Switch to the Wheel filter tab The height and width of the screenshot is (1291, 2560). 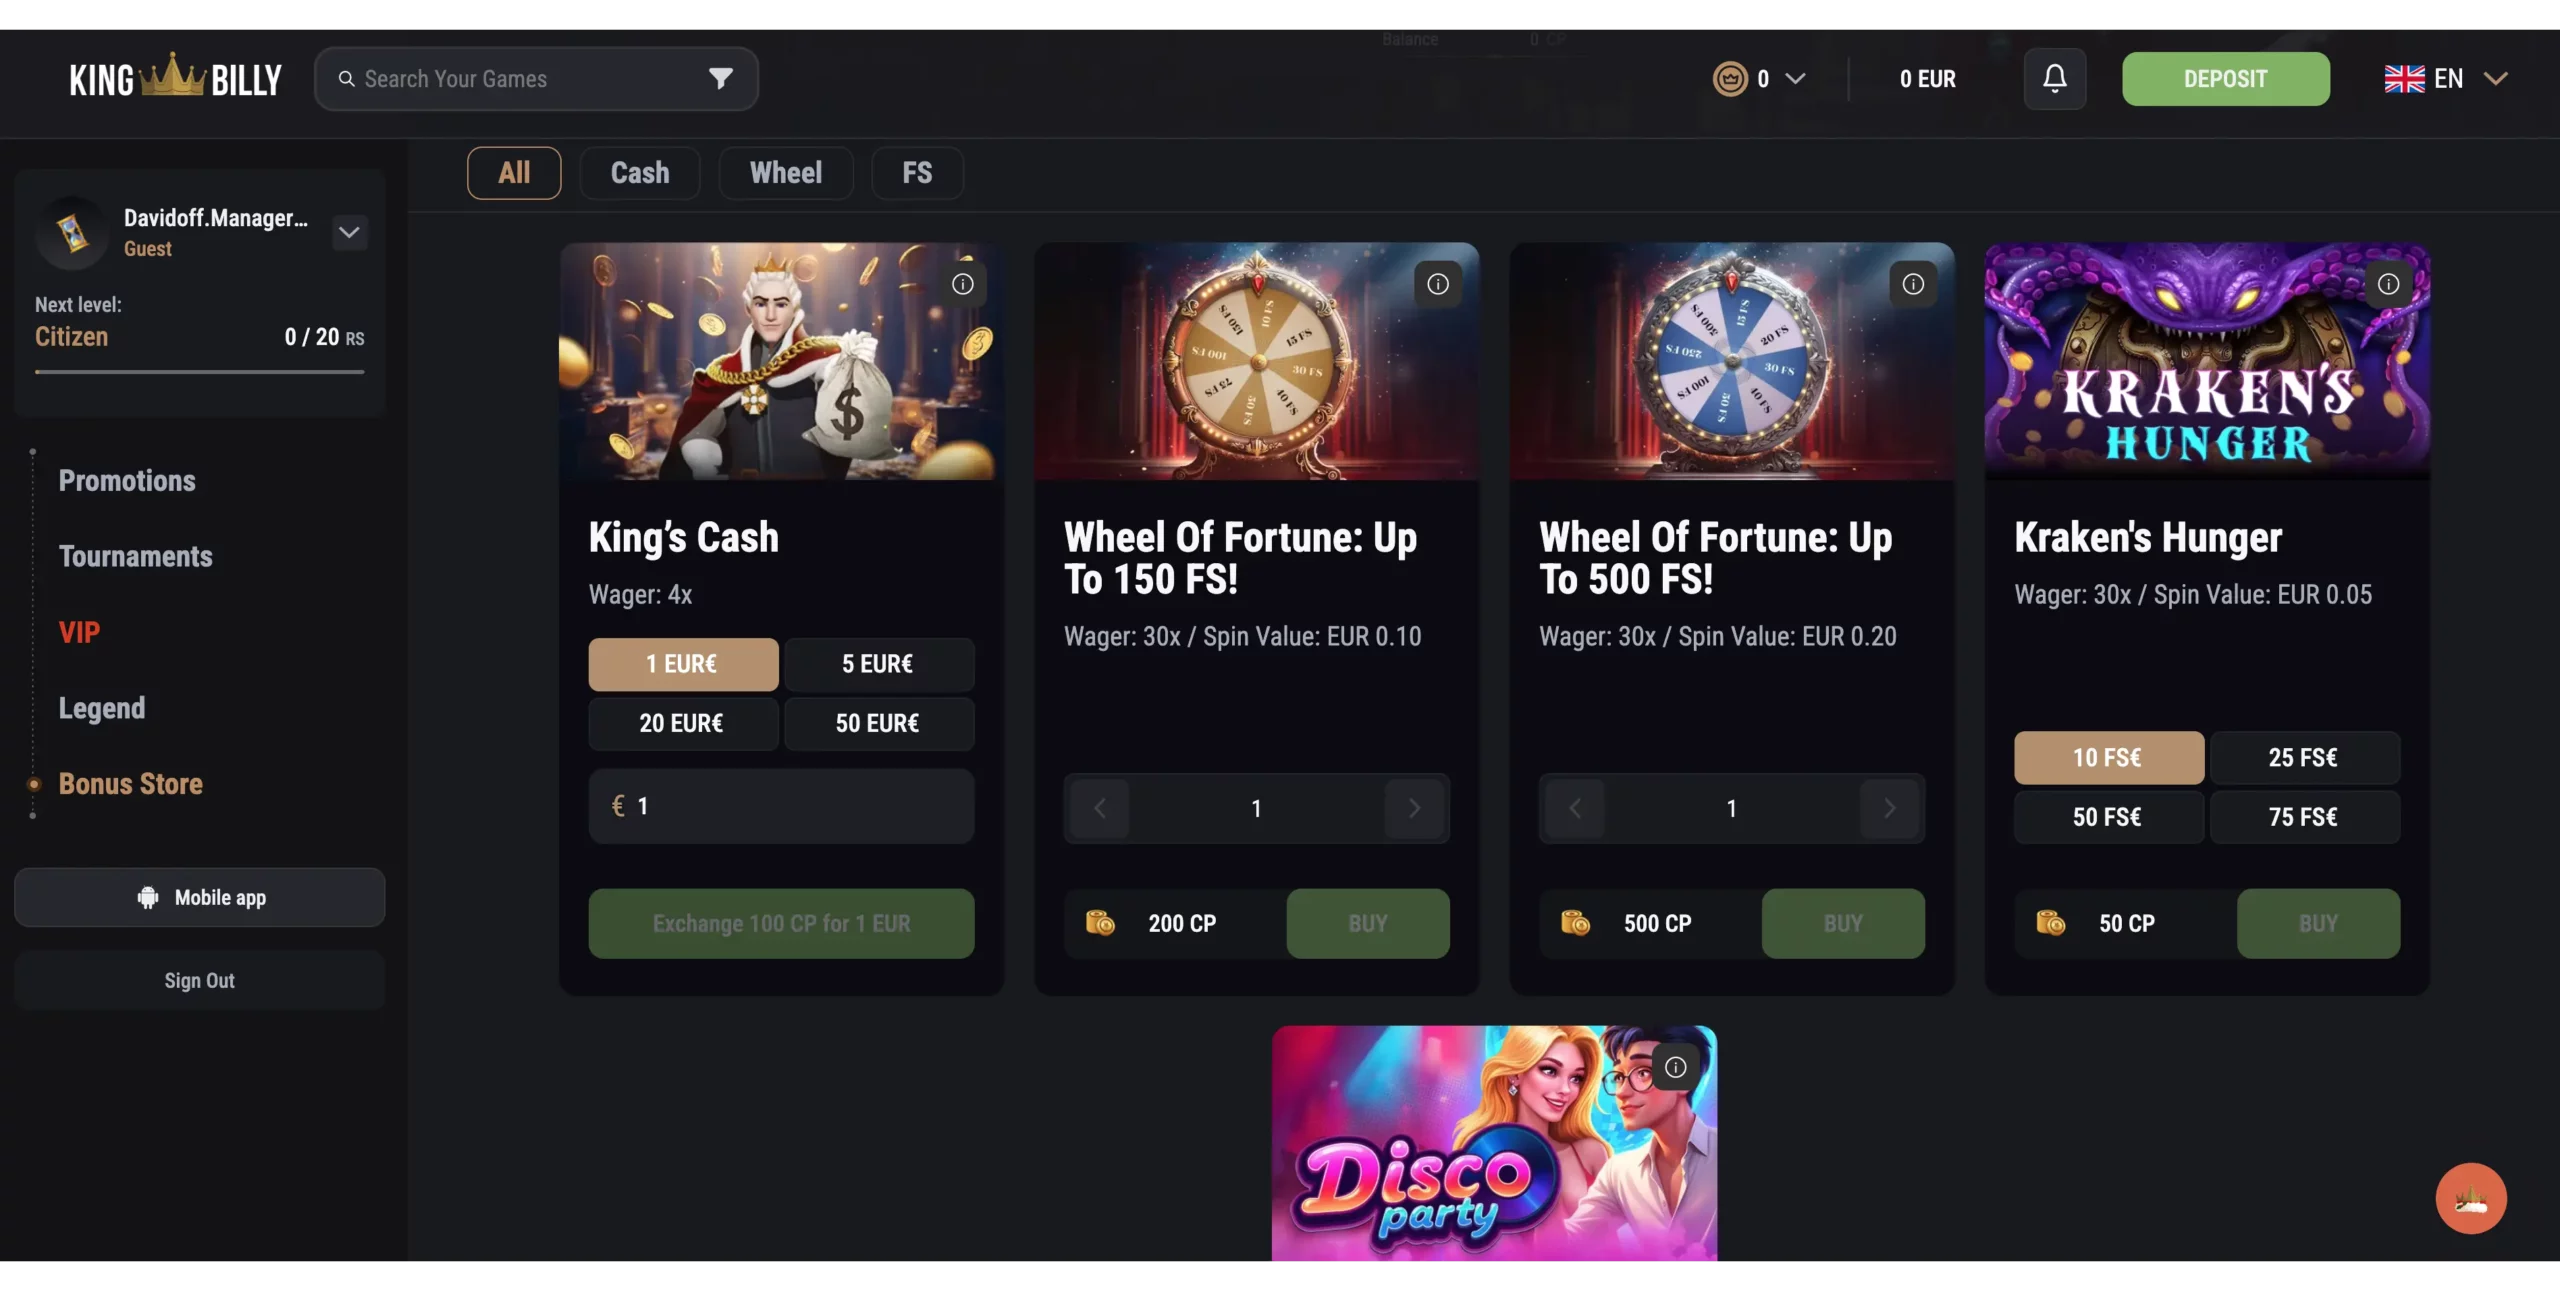[x=786, y=173]
